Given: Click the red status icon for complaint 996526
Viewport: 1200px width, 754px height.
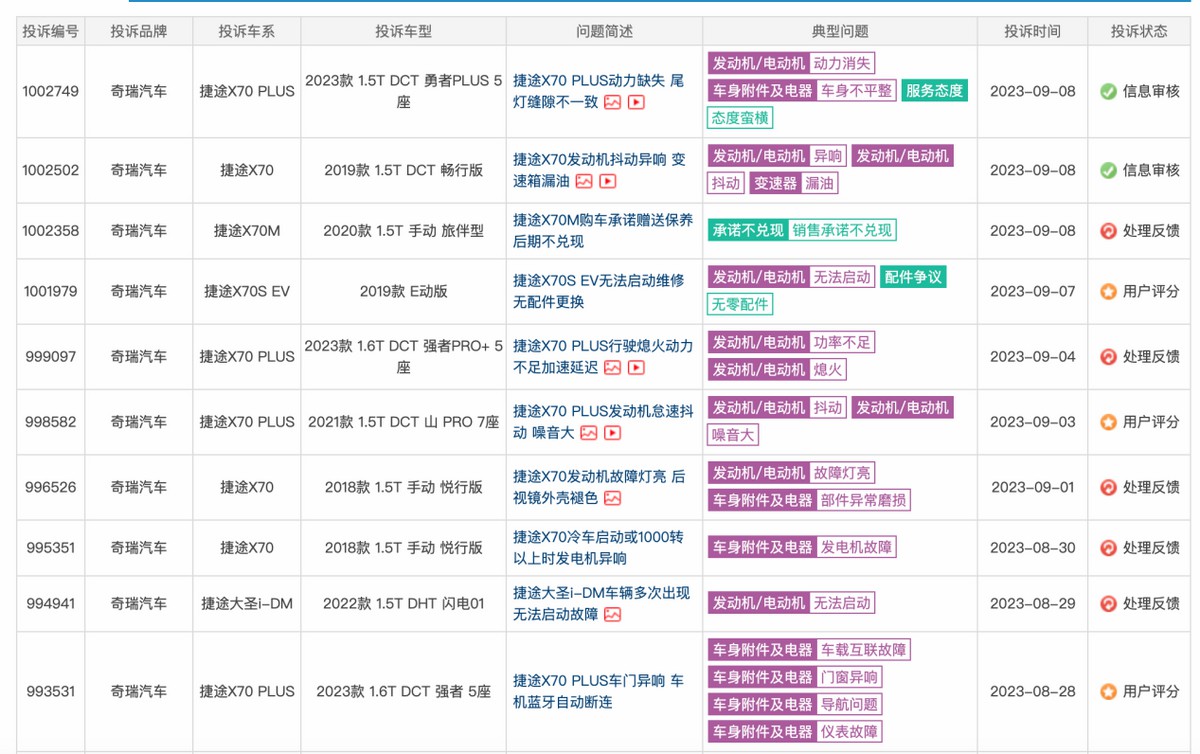Looking at the screenshot, I should point(1108,487).
